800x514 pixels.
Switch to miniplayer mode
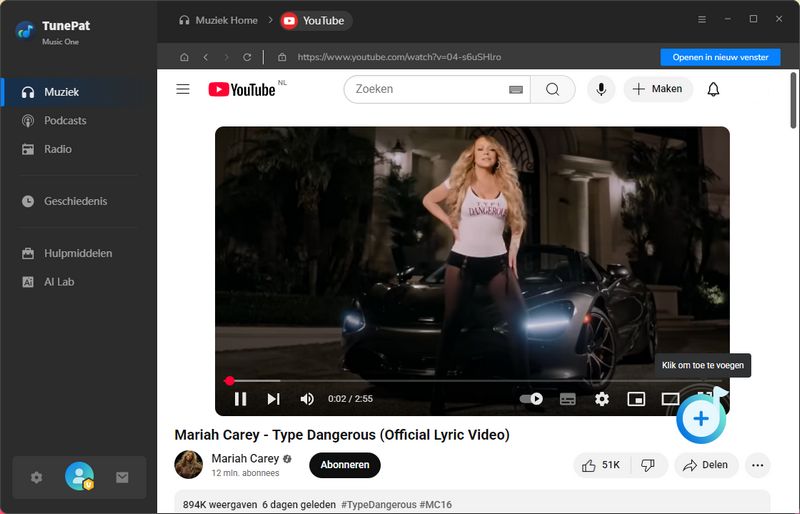636,399
